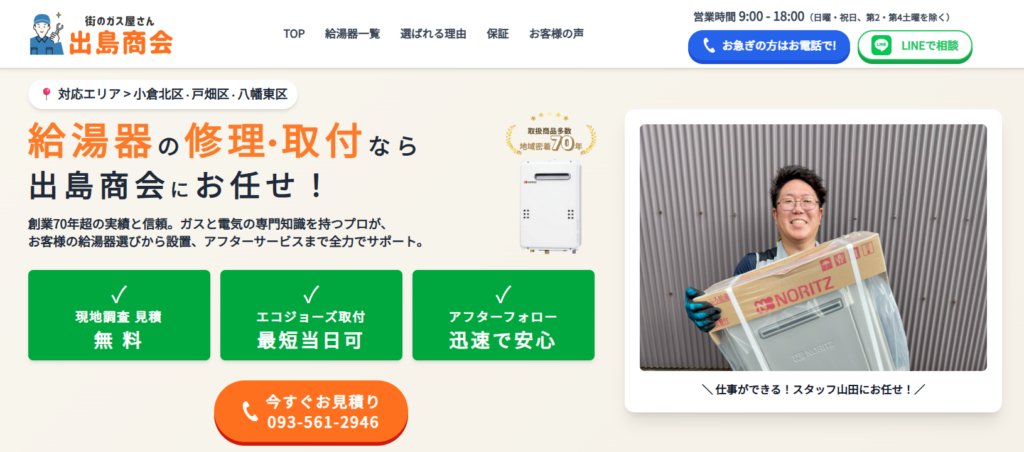1024x452 pixels.
Task: Click the checkmark above アフターフォロー
Action: (x=503, y=295)
